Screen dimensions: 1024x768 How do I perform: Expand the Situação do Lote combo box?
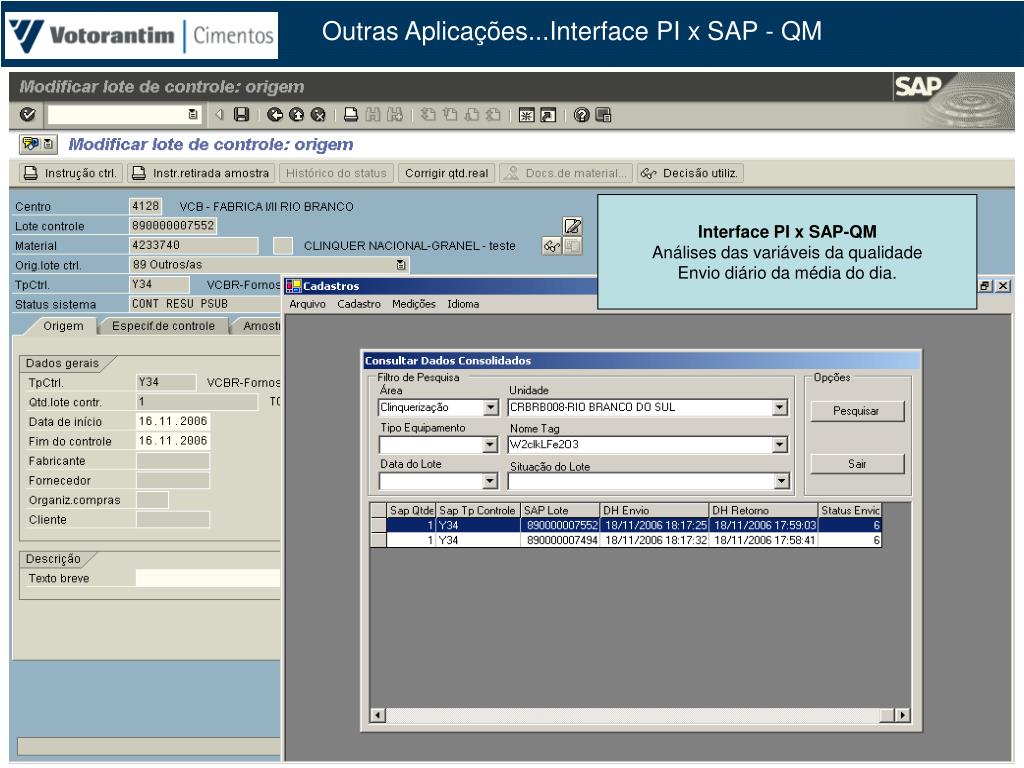pos(781,481)
